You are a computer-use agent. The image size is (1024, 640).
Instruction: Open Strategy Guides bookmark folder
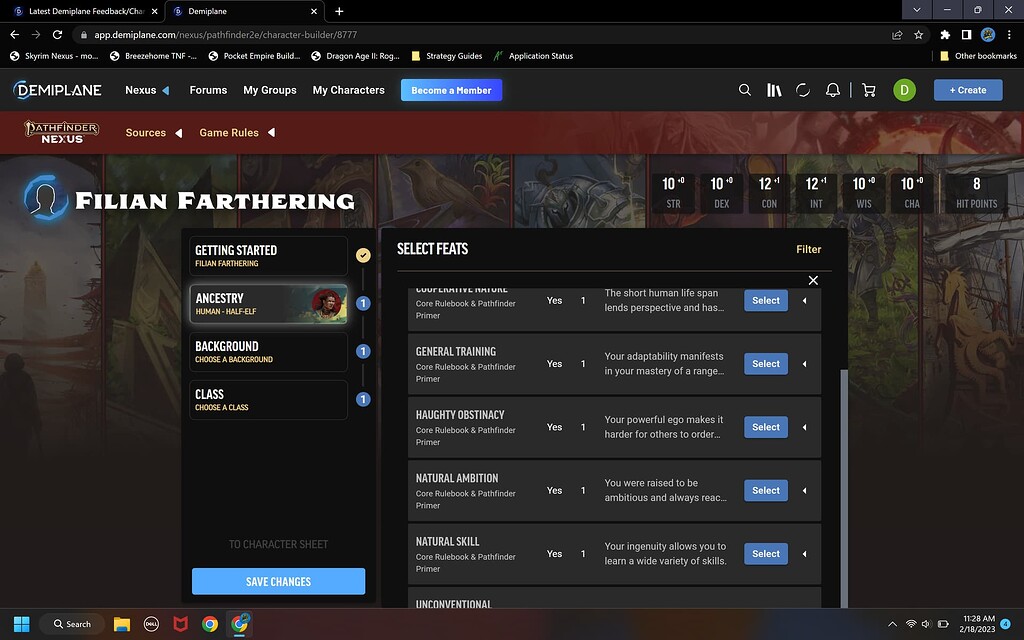coord(447,56)
